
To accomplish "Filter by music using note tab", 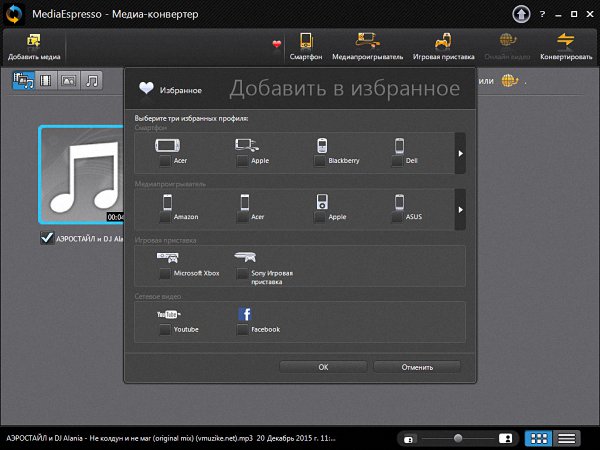I will pos(91,81).
